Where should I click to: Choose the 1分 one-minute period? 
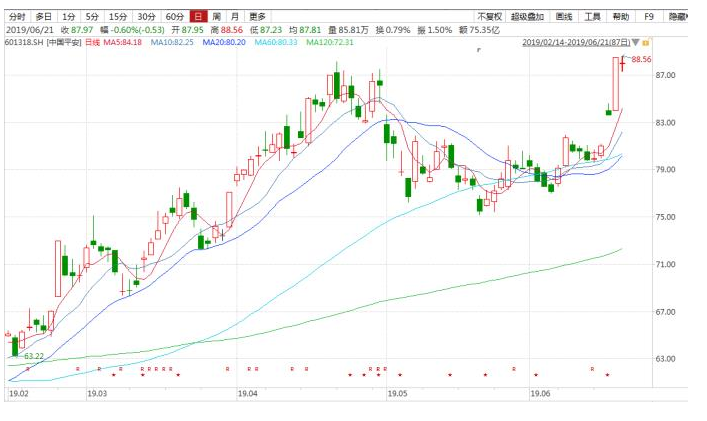click(x=68, y=17)
